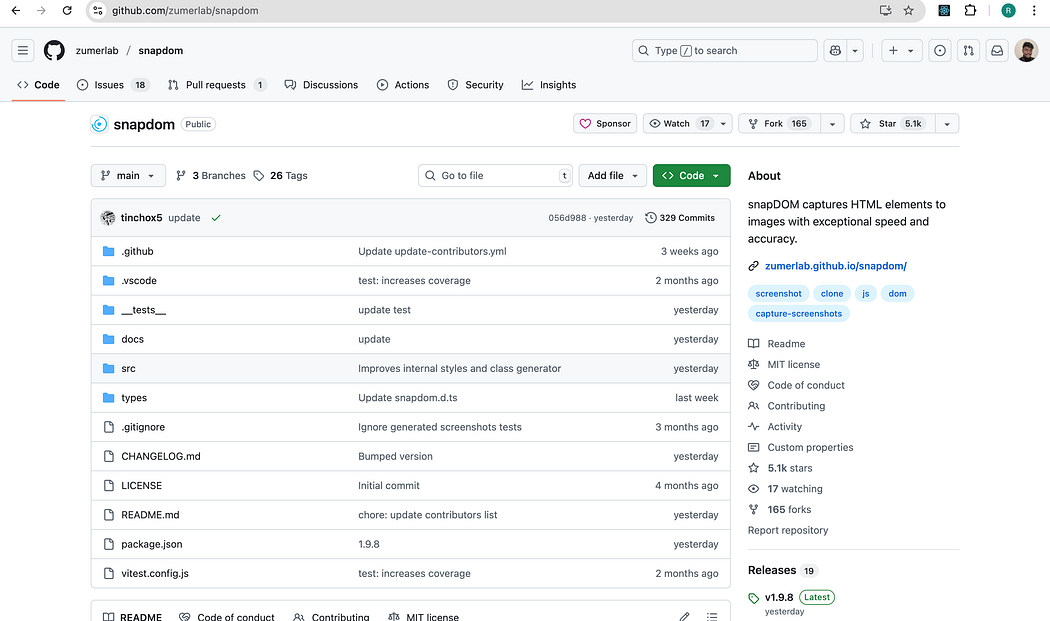1050x621 pixels.
Task: Open Chrome three-dot menu
Action: click(x=1034, y=11)
